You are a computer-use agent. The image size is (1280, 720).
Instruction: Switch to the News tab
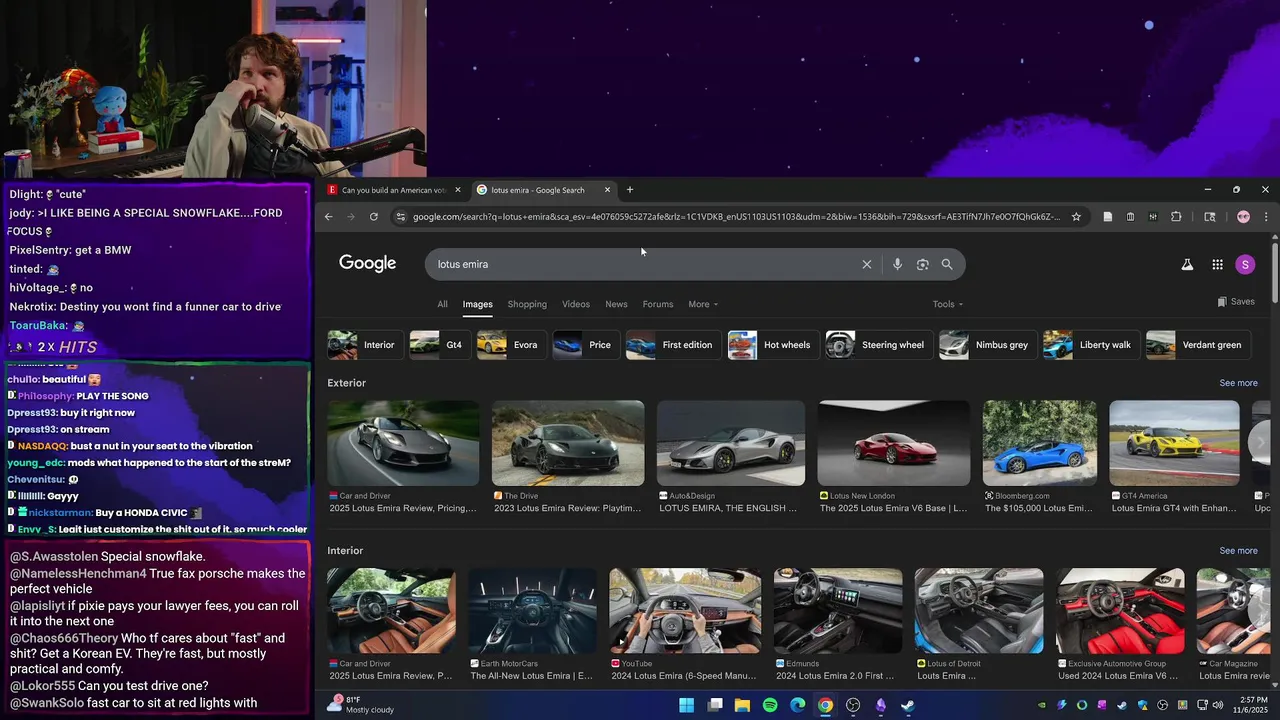[x=616, y=304]
